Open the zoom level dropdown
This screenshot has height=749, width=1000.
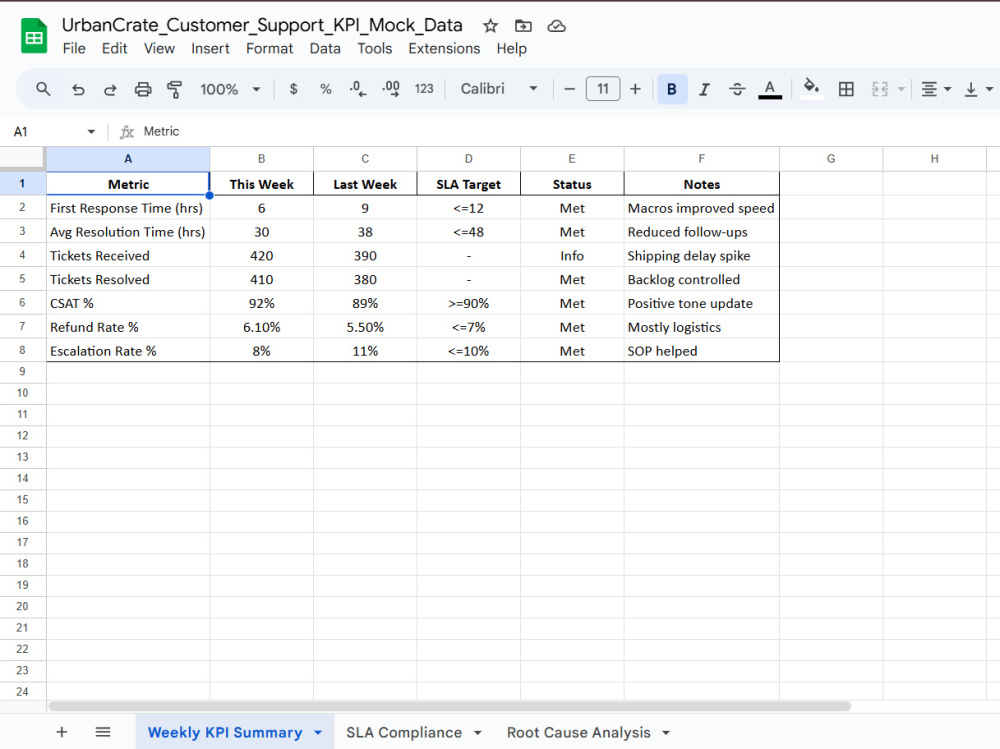tap(230, 89)
